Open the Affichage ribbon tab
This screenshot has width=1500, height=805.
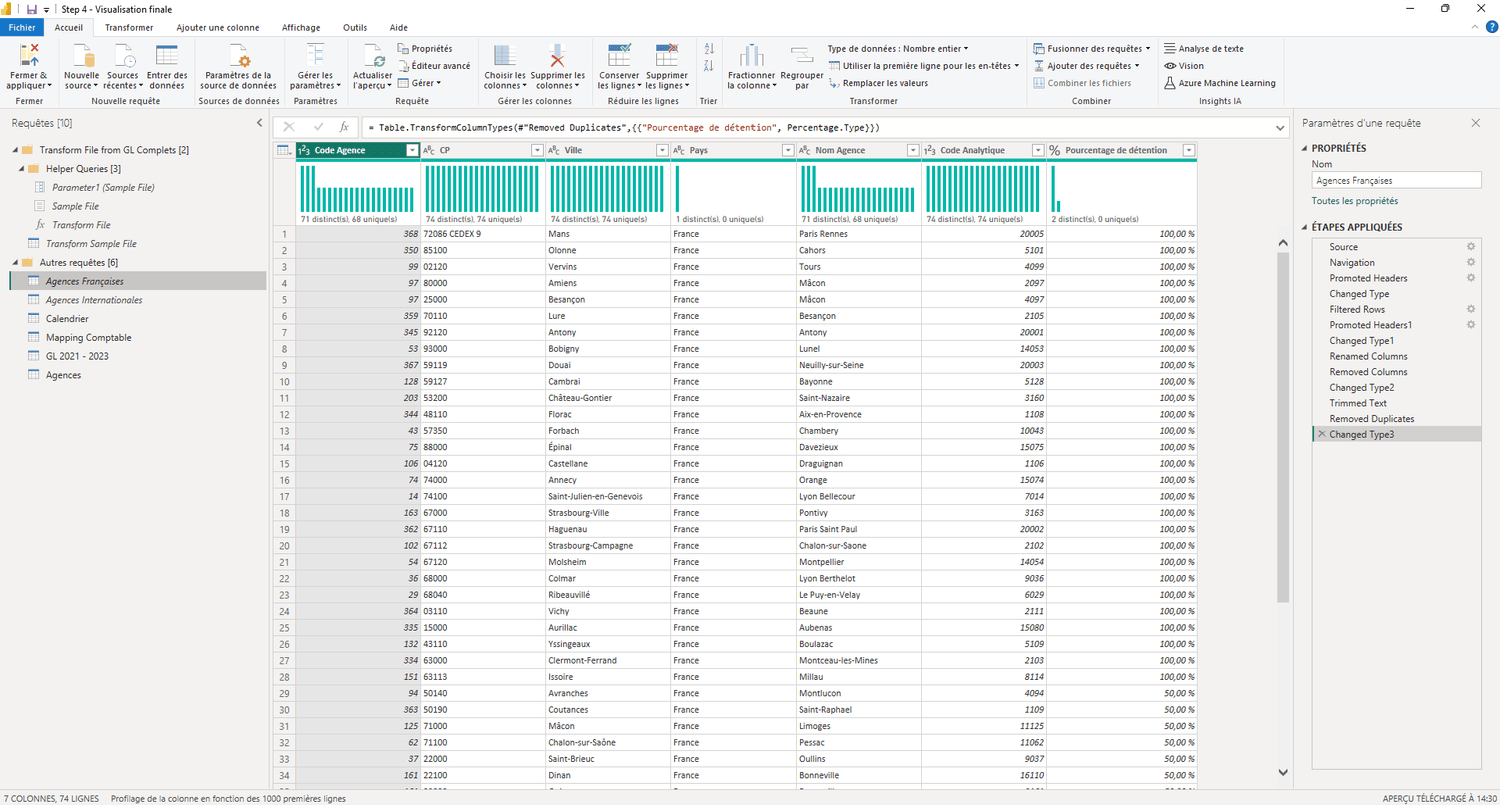[301, 28]
